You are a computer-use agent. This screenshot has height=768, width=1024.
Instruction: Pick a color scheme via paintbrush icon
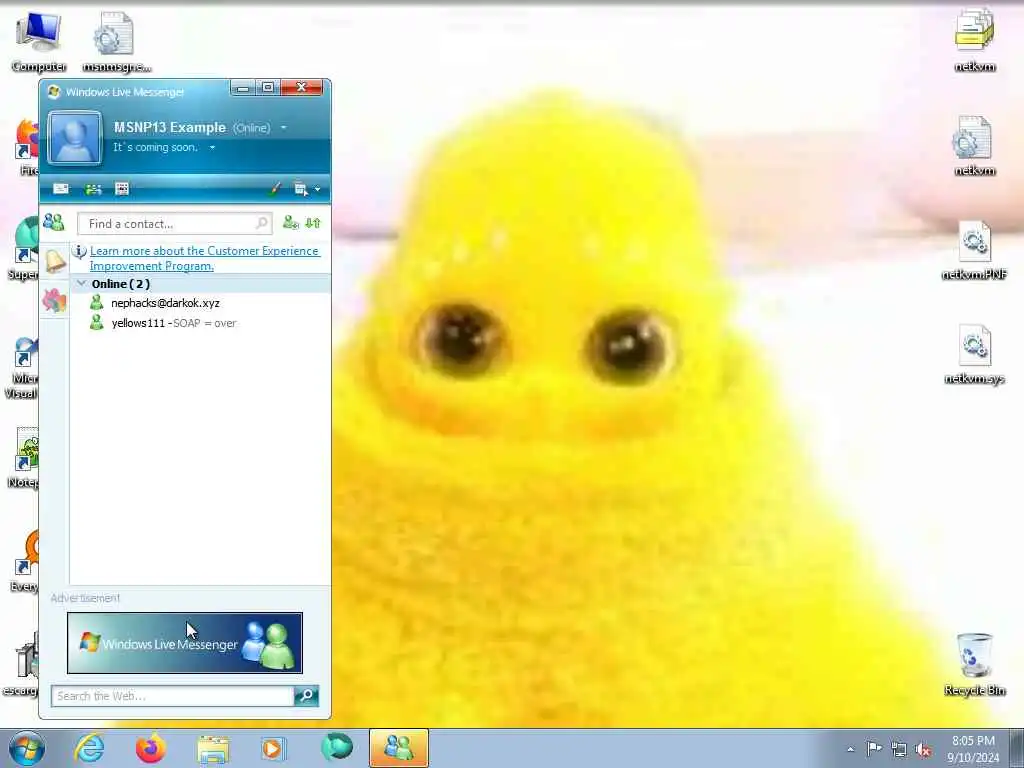tap(275, 189)
